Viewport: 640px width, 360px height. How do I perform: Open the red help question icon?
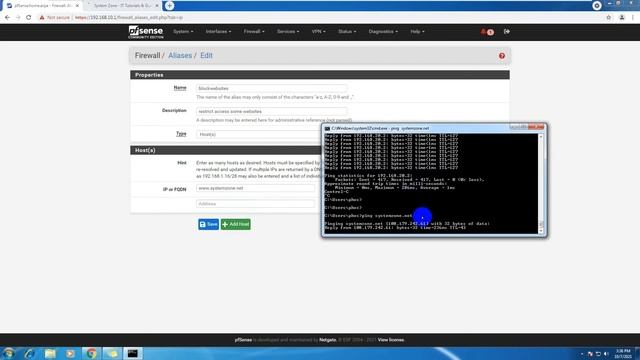502,56
